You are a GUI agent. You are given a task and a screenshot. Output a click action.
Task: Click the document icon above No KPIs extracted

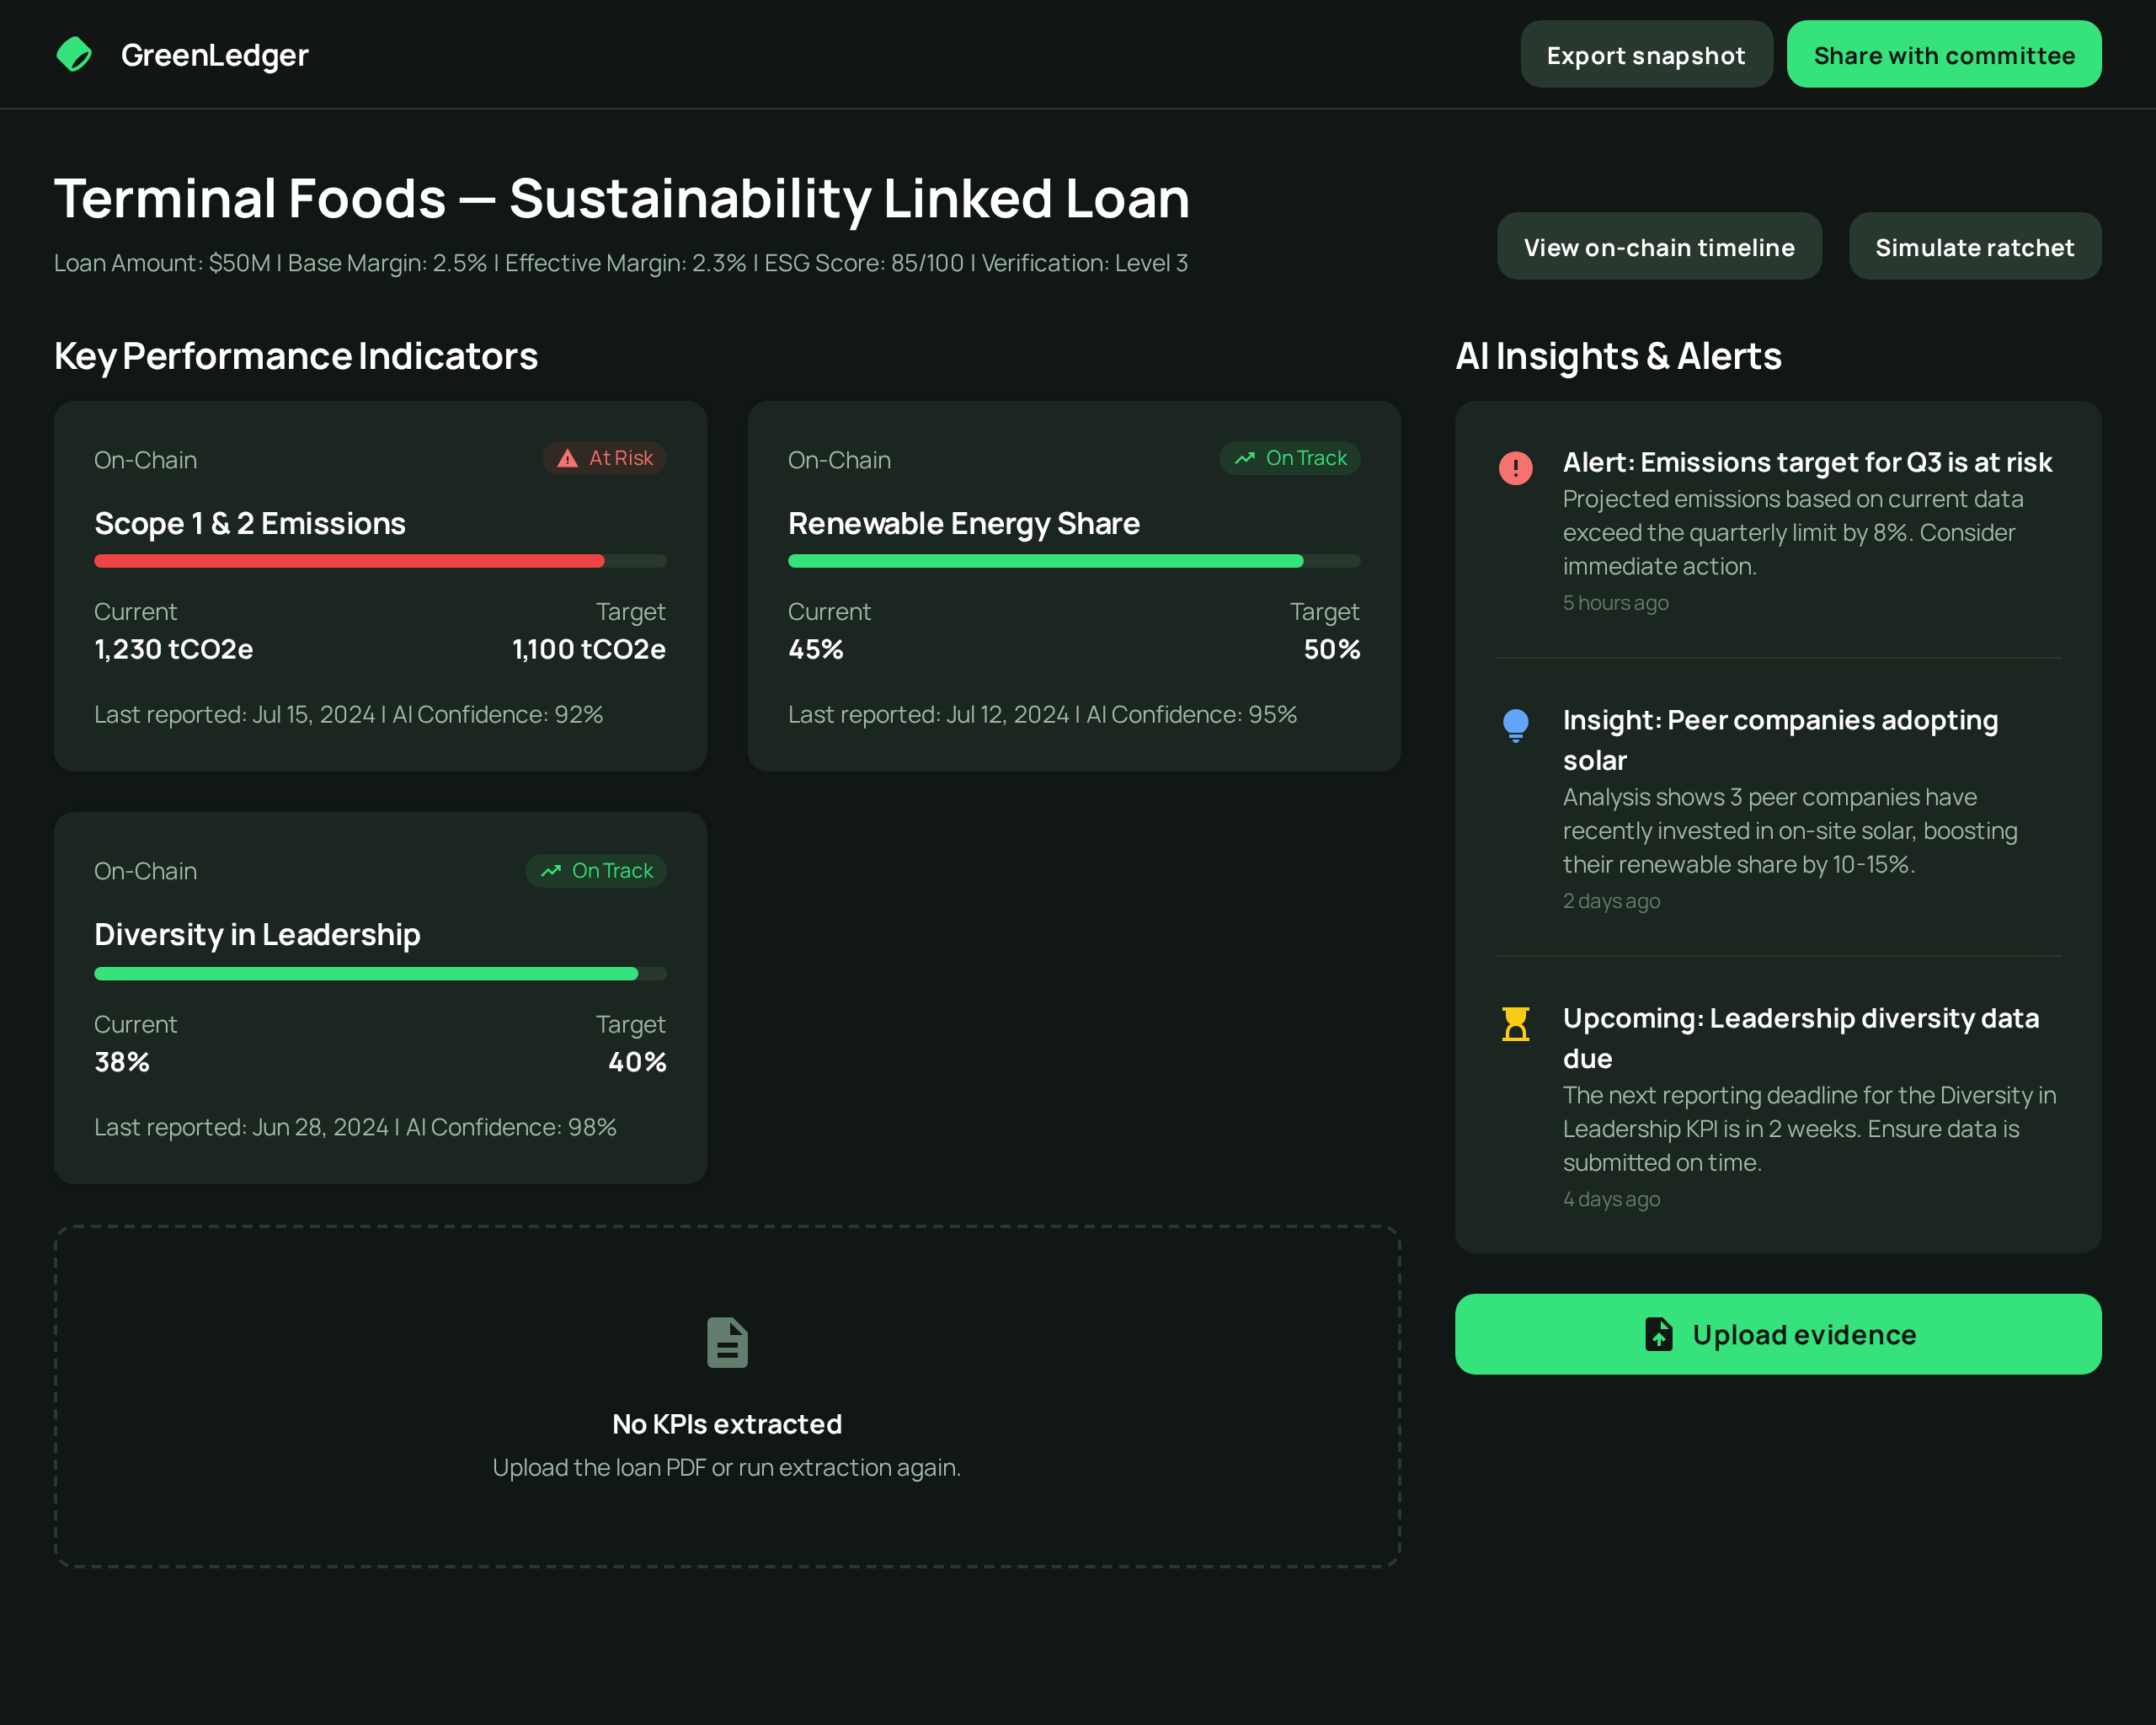point(727,1342)
